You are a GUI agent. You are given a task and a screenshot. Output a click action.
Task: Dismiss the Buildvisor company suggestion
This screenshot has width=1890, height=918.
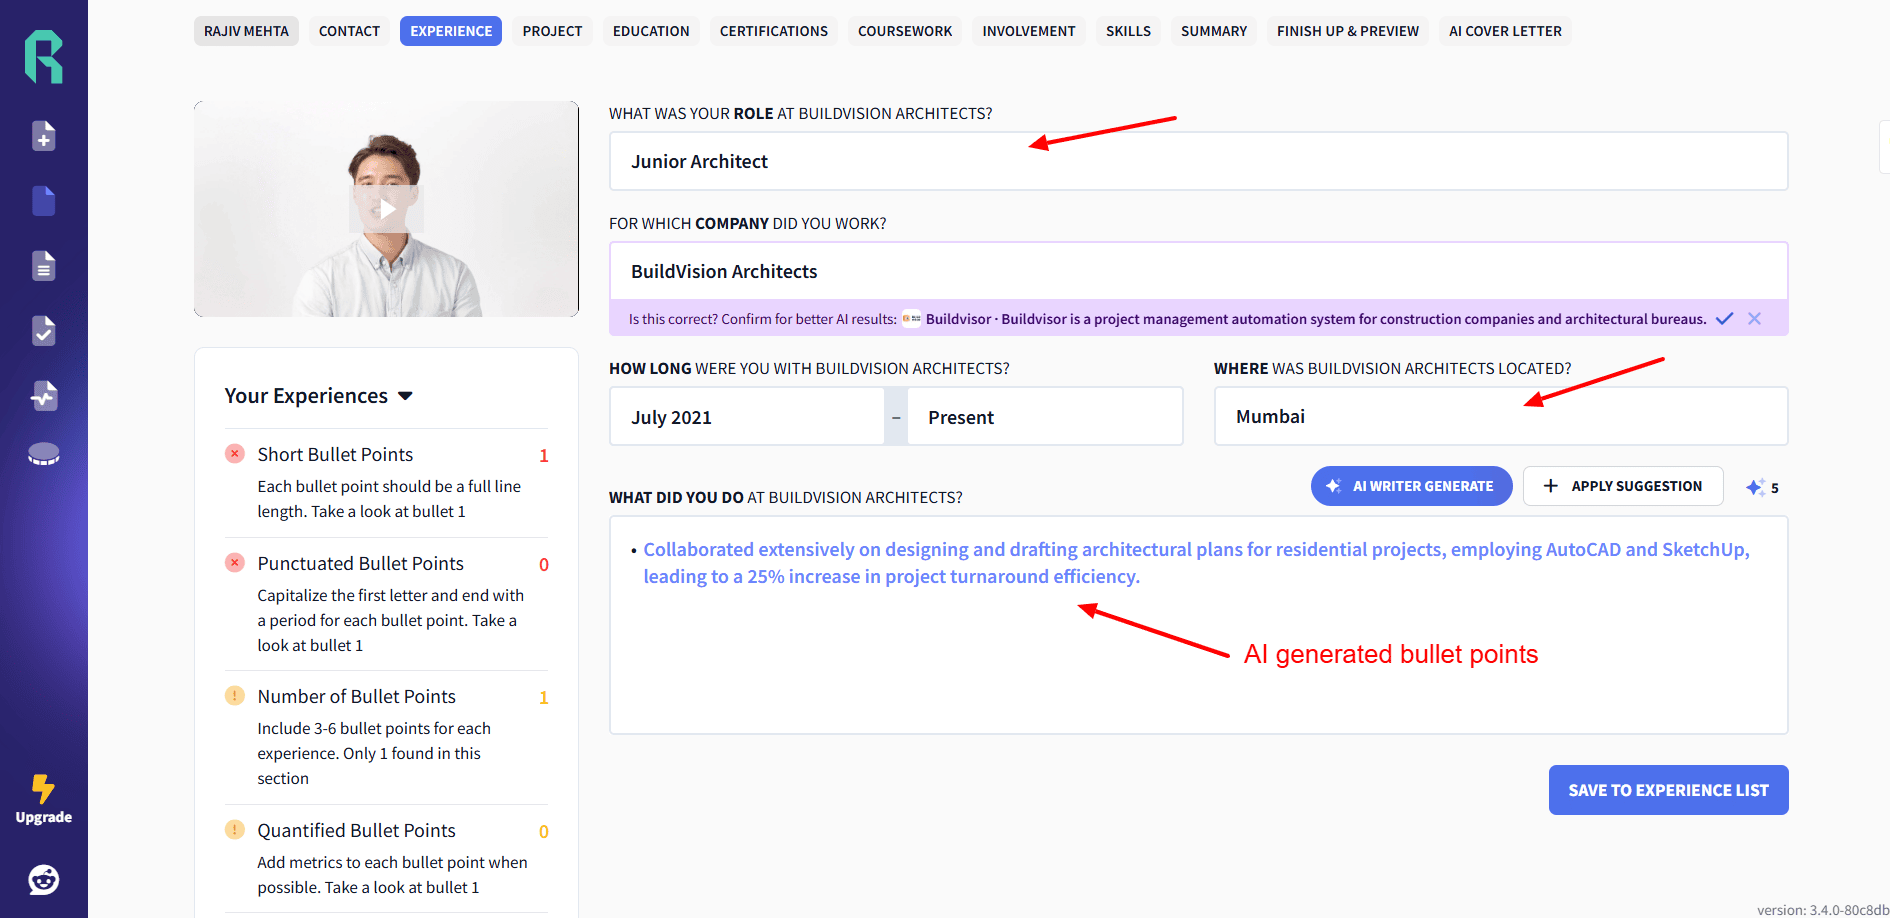1754,319
